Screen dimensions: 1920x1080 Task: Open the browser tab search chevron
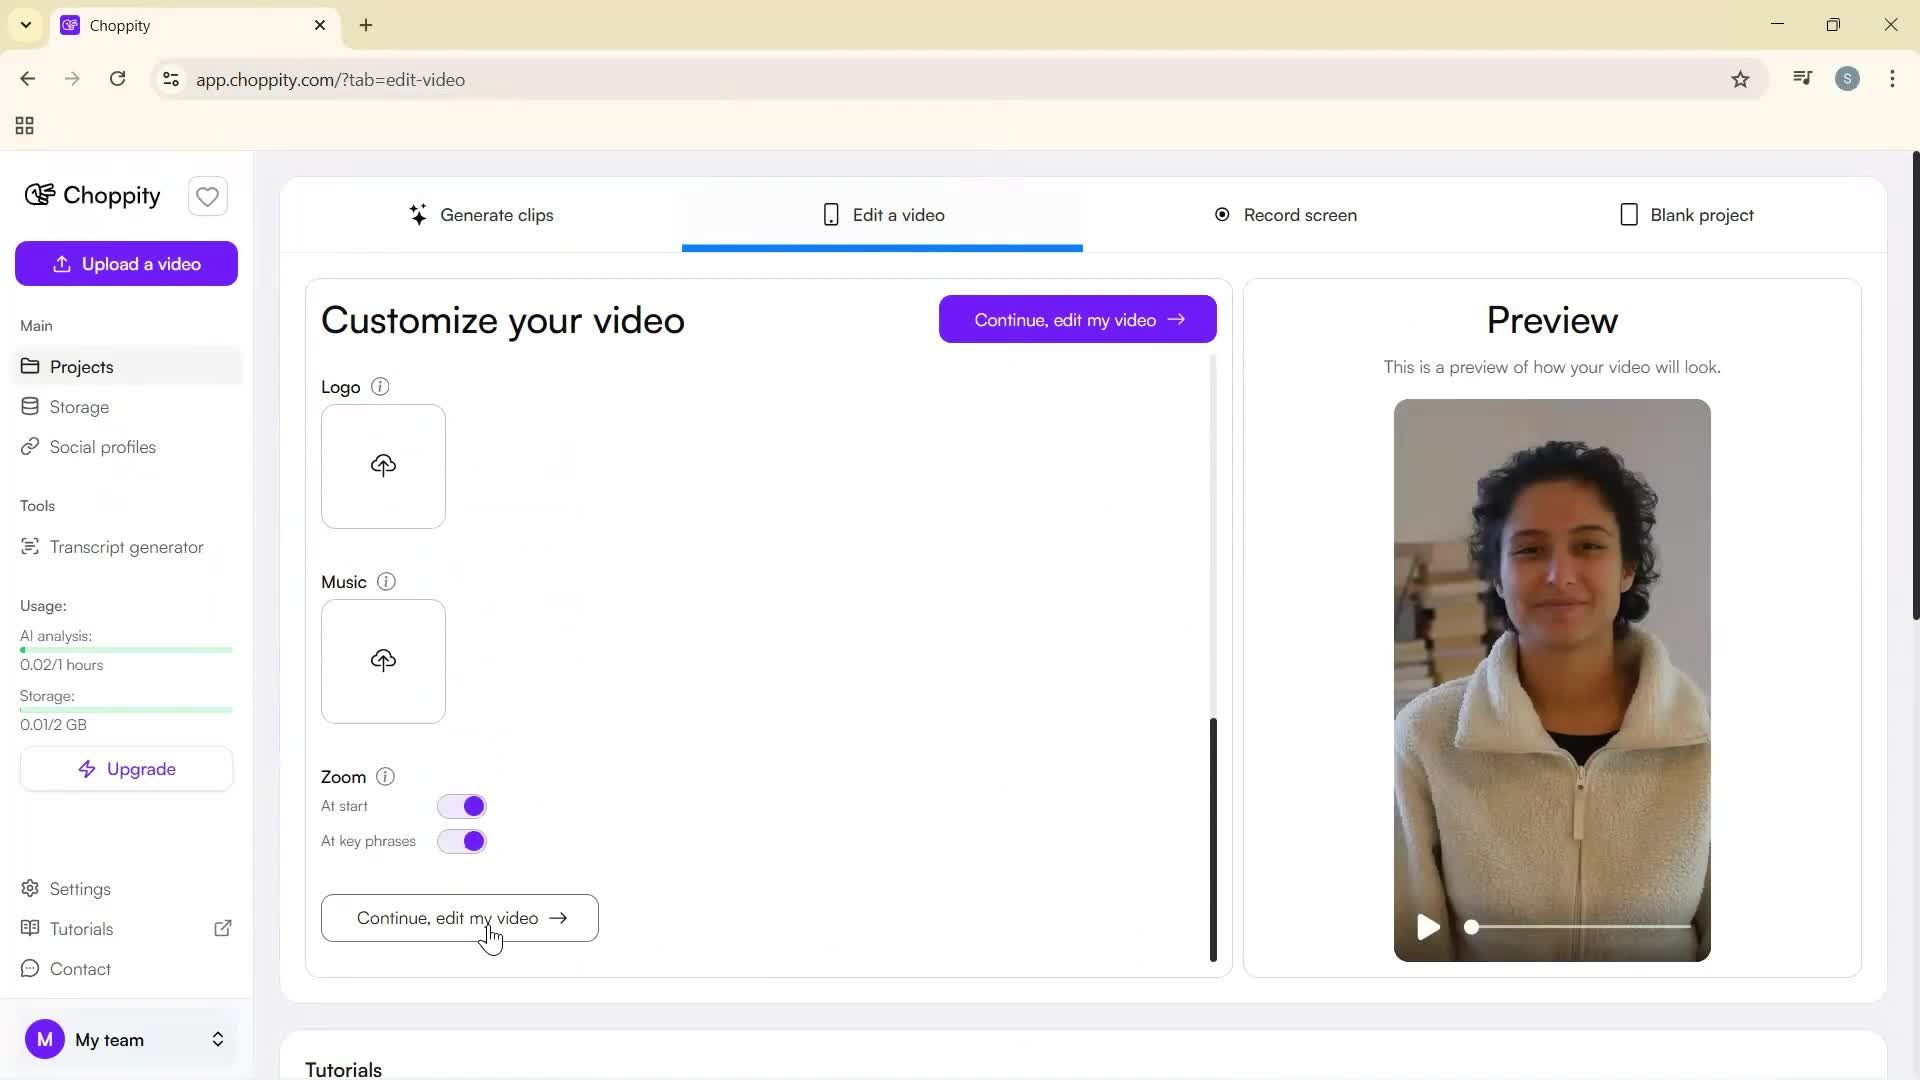click(x=25, y=25)
